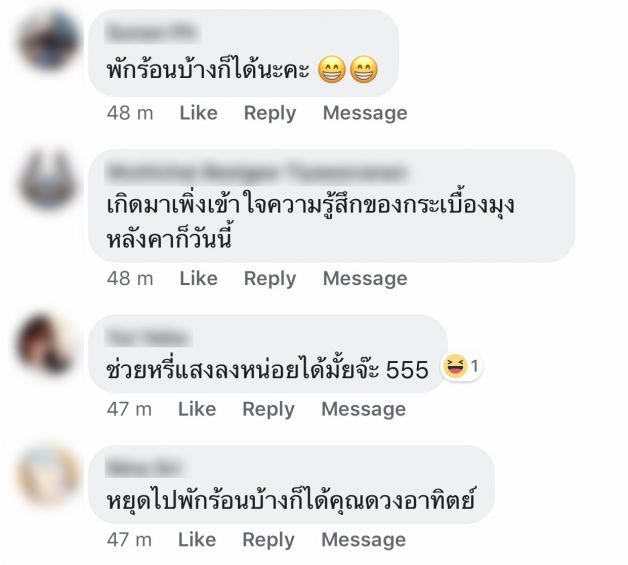Message the author of the first comment
The width and height of the screenshot is (628, 565).
point(365,113)
